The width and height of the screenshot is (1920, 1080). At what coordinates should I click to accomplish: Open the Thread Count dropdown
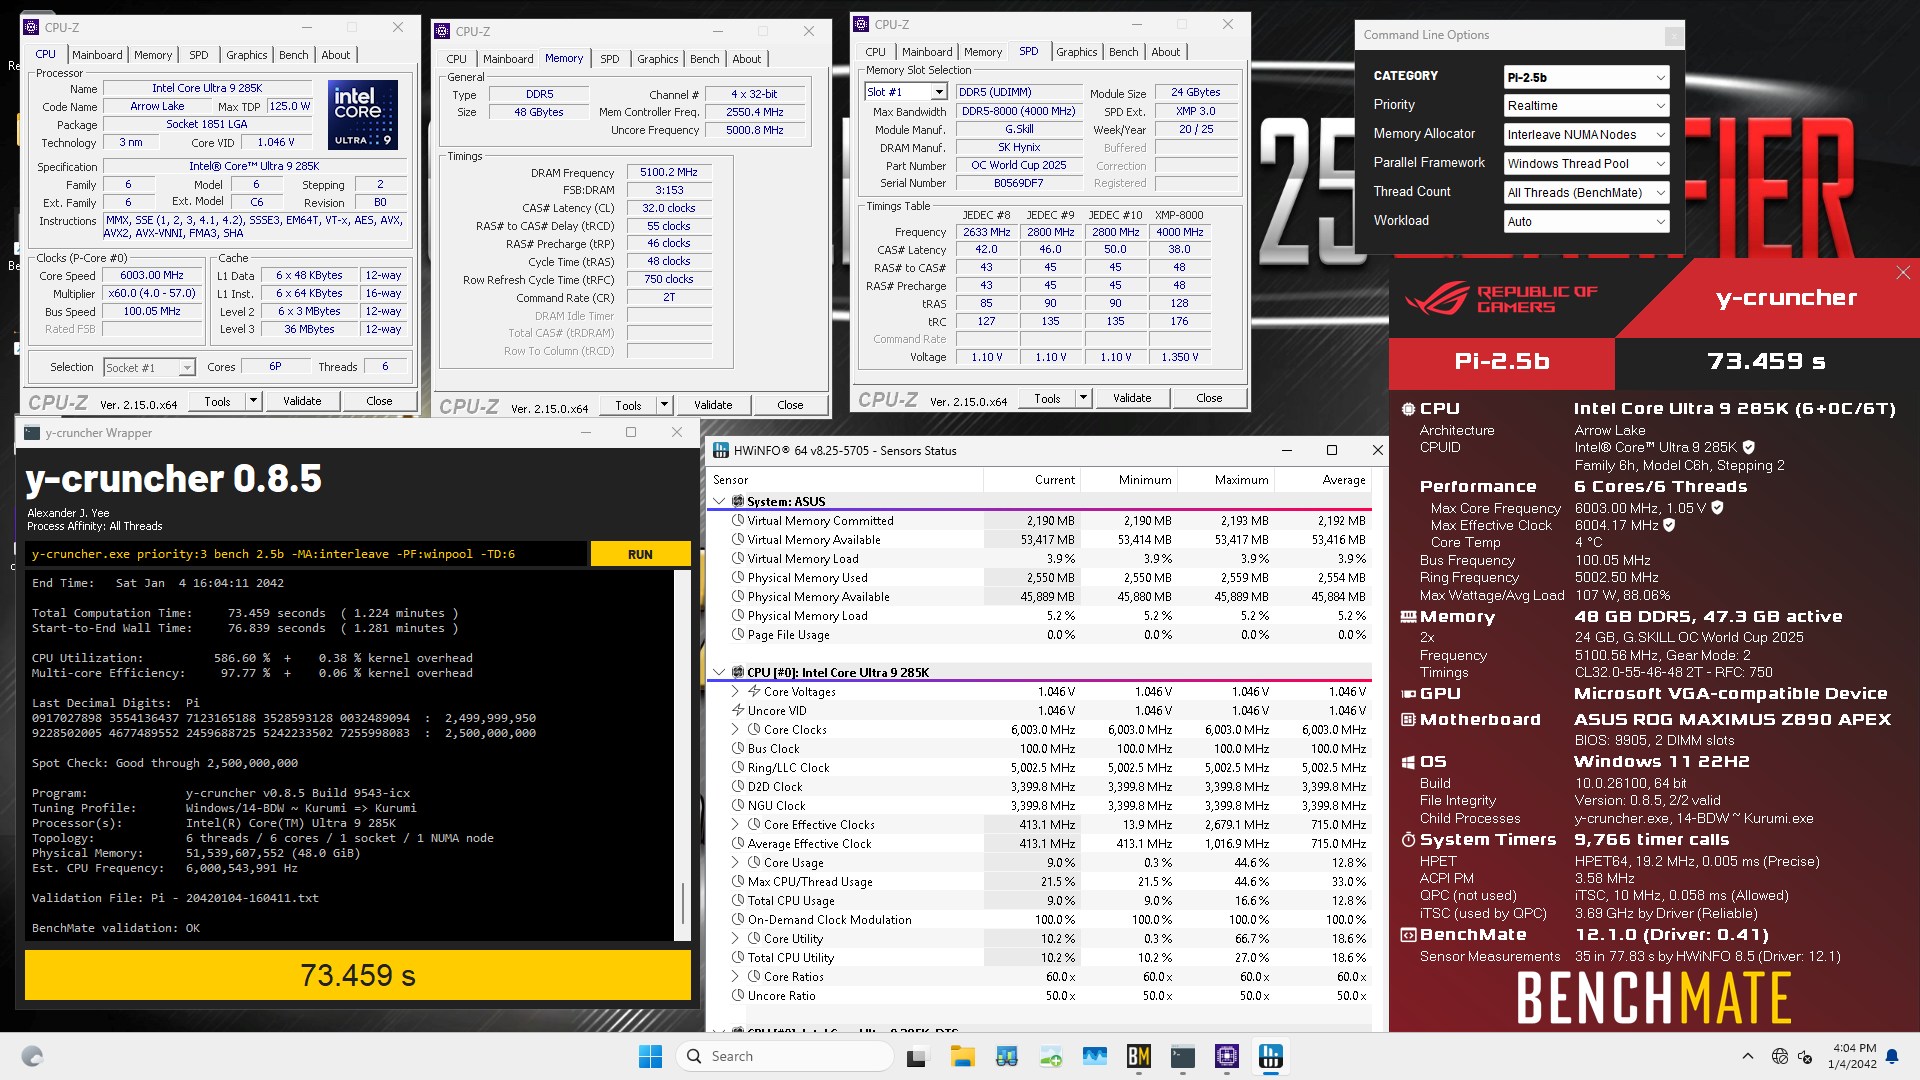tap(1586, 193)
